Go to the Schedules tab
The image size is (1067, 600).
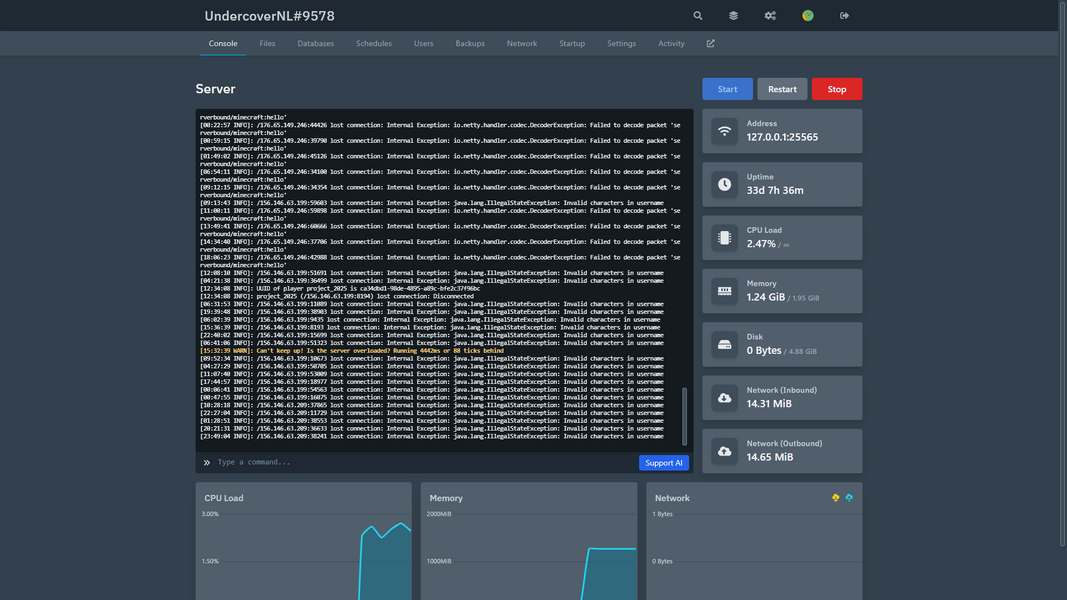(374, 44)
